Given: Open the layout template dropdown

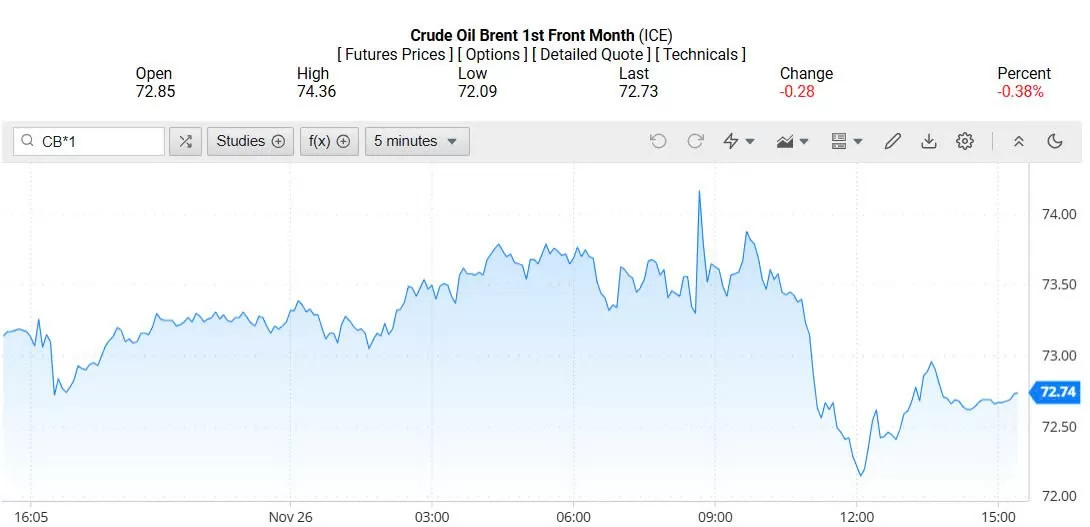Looking at the screenshot, I should 846,141.
